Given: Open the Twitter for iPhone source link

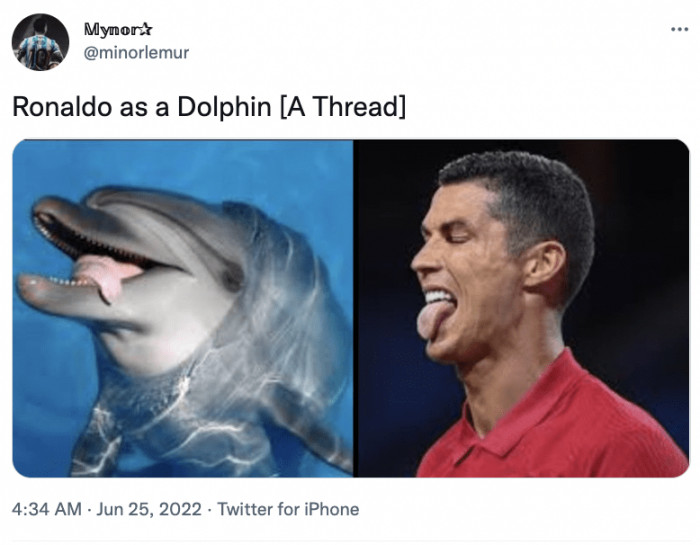Looking at the screenshot, I should pyautogui.click(x=288, y=509).
